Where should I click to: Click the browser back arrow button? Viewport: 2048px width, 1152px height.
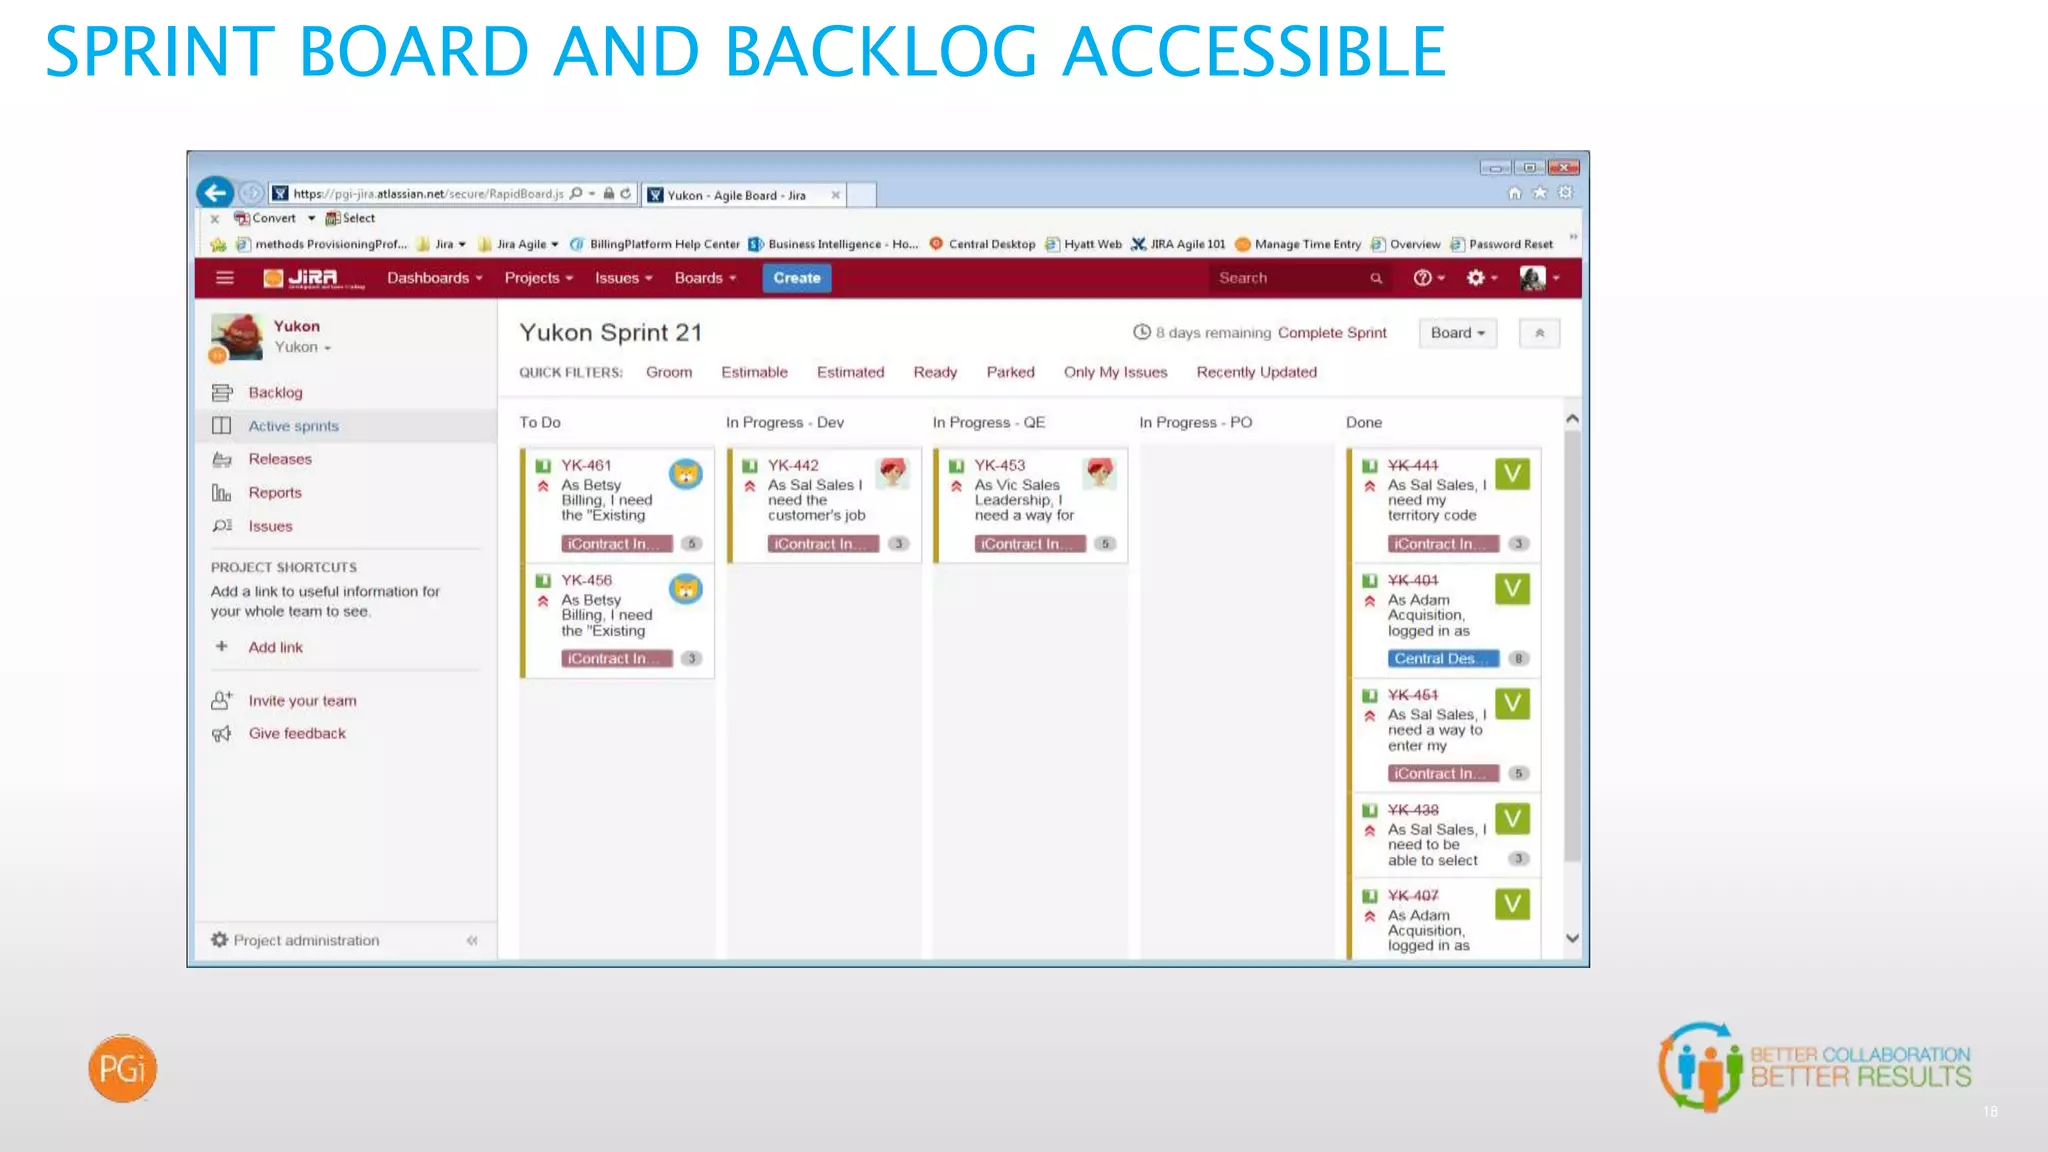215,193
